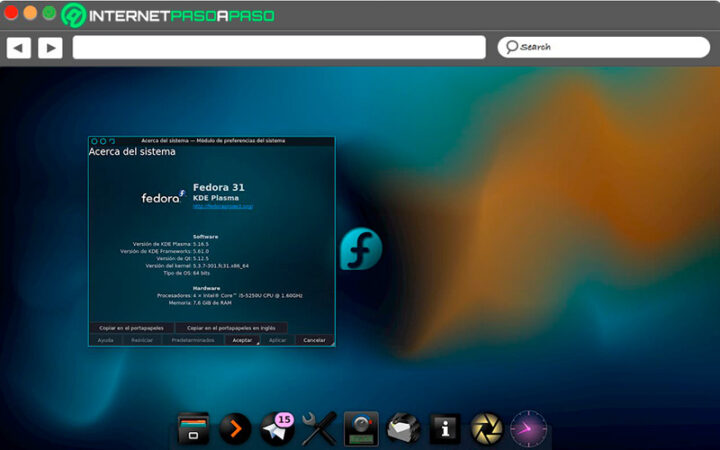Click the red close circle of the outer frame
Viewport: 720px width, 450px height.
11,12
